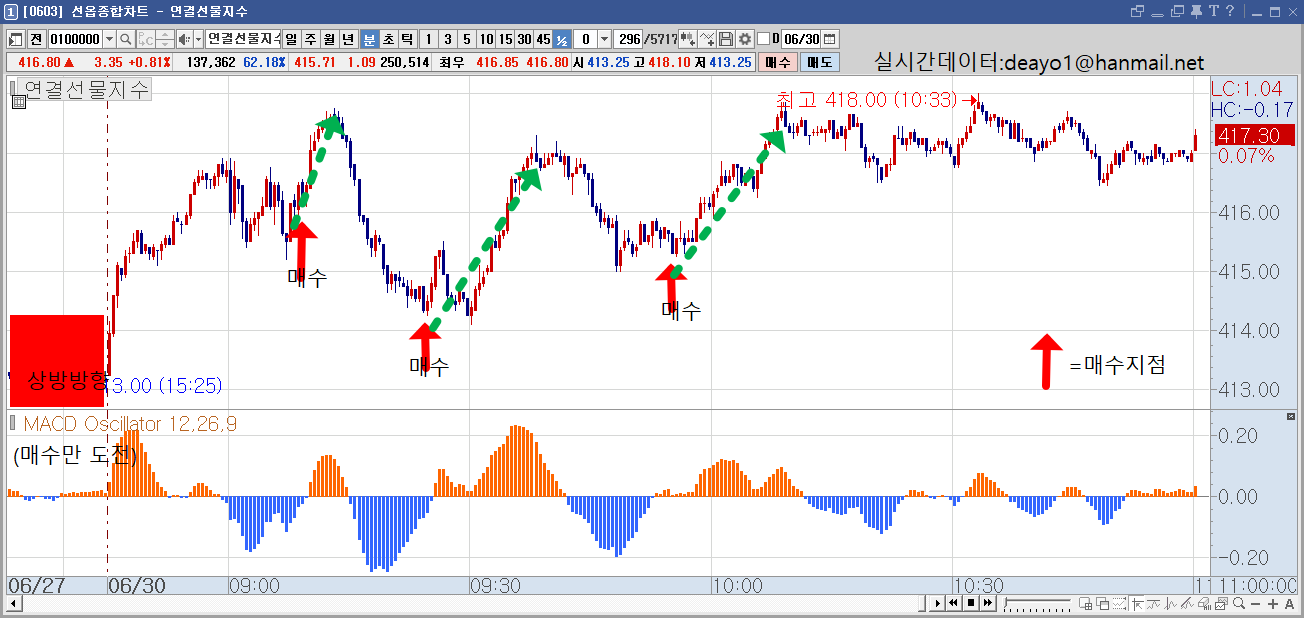Select the 초 (seconds) period tab

point(388,39)
